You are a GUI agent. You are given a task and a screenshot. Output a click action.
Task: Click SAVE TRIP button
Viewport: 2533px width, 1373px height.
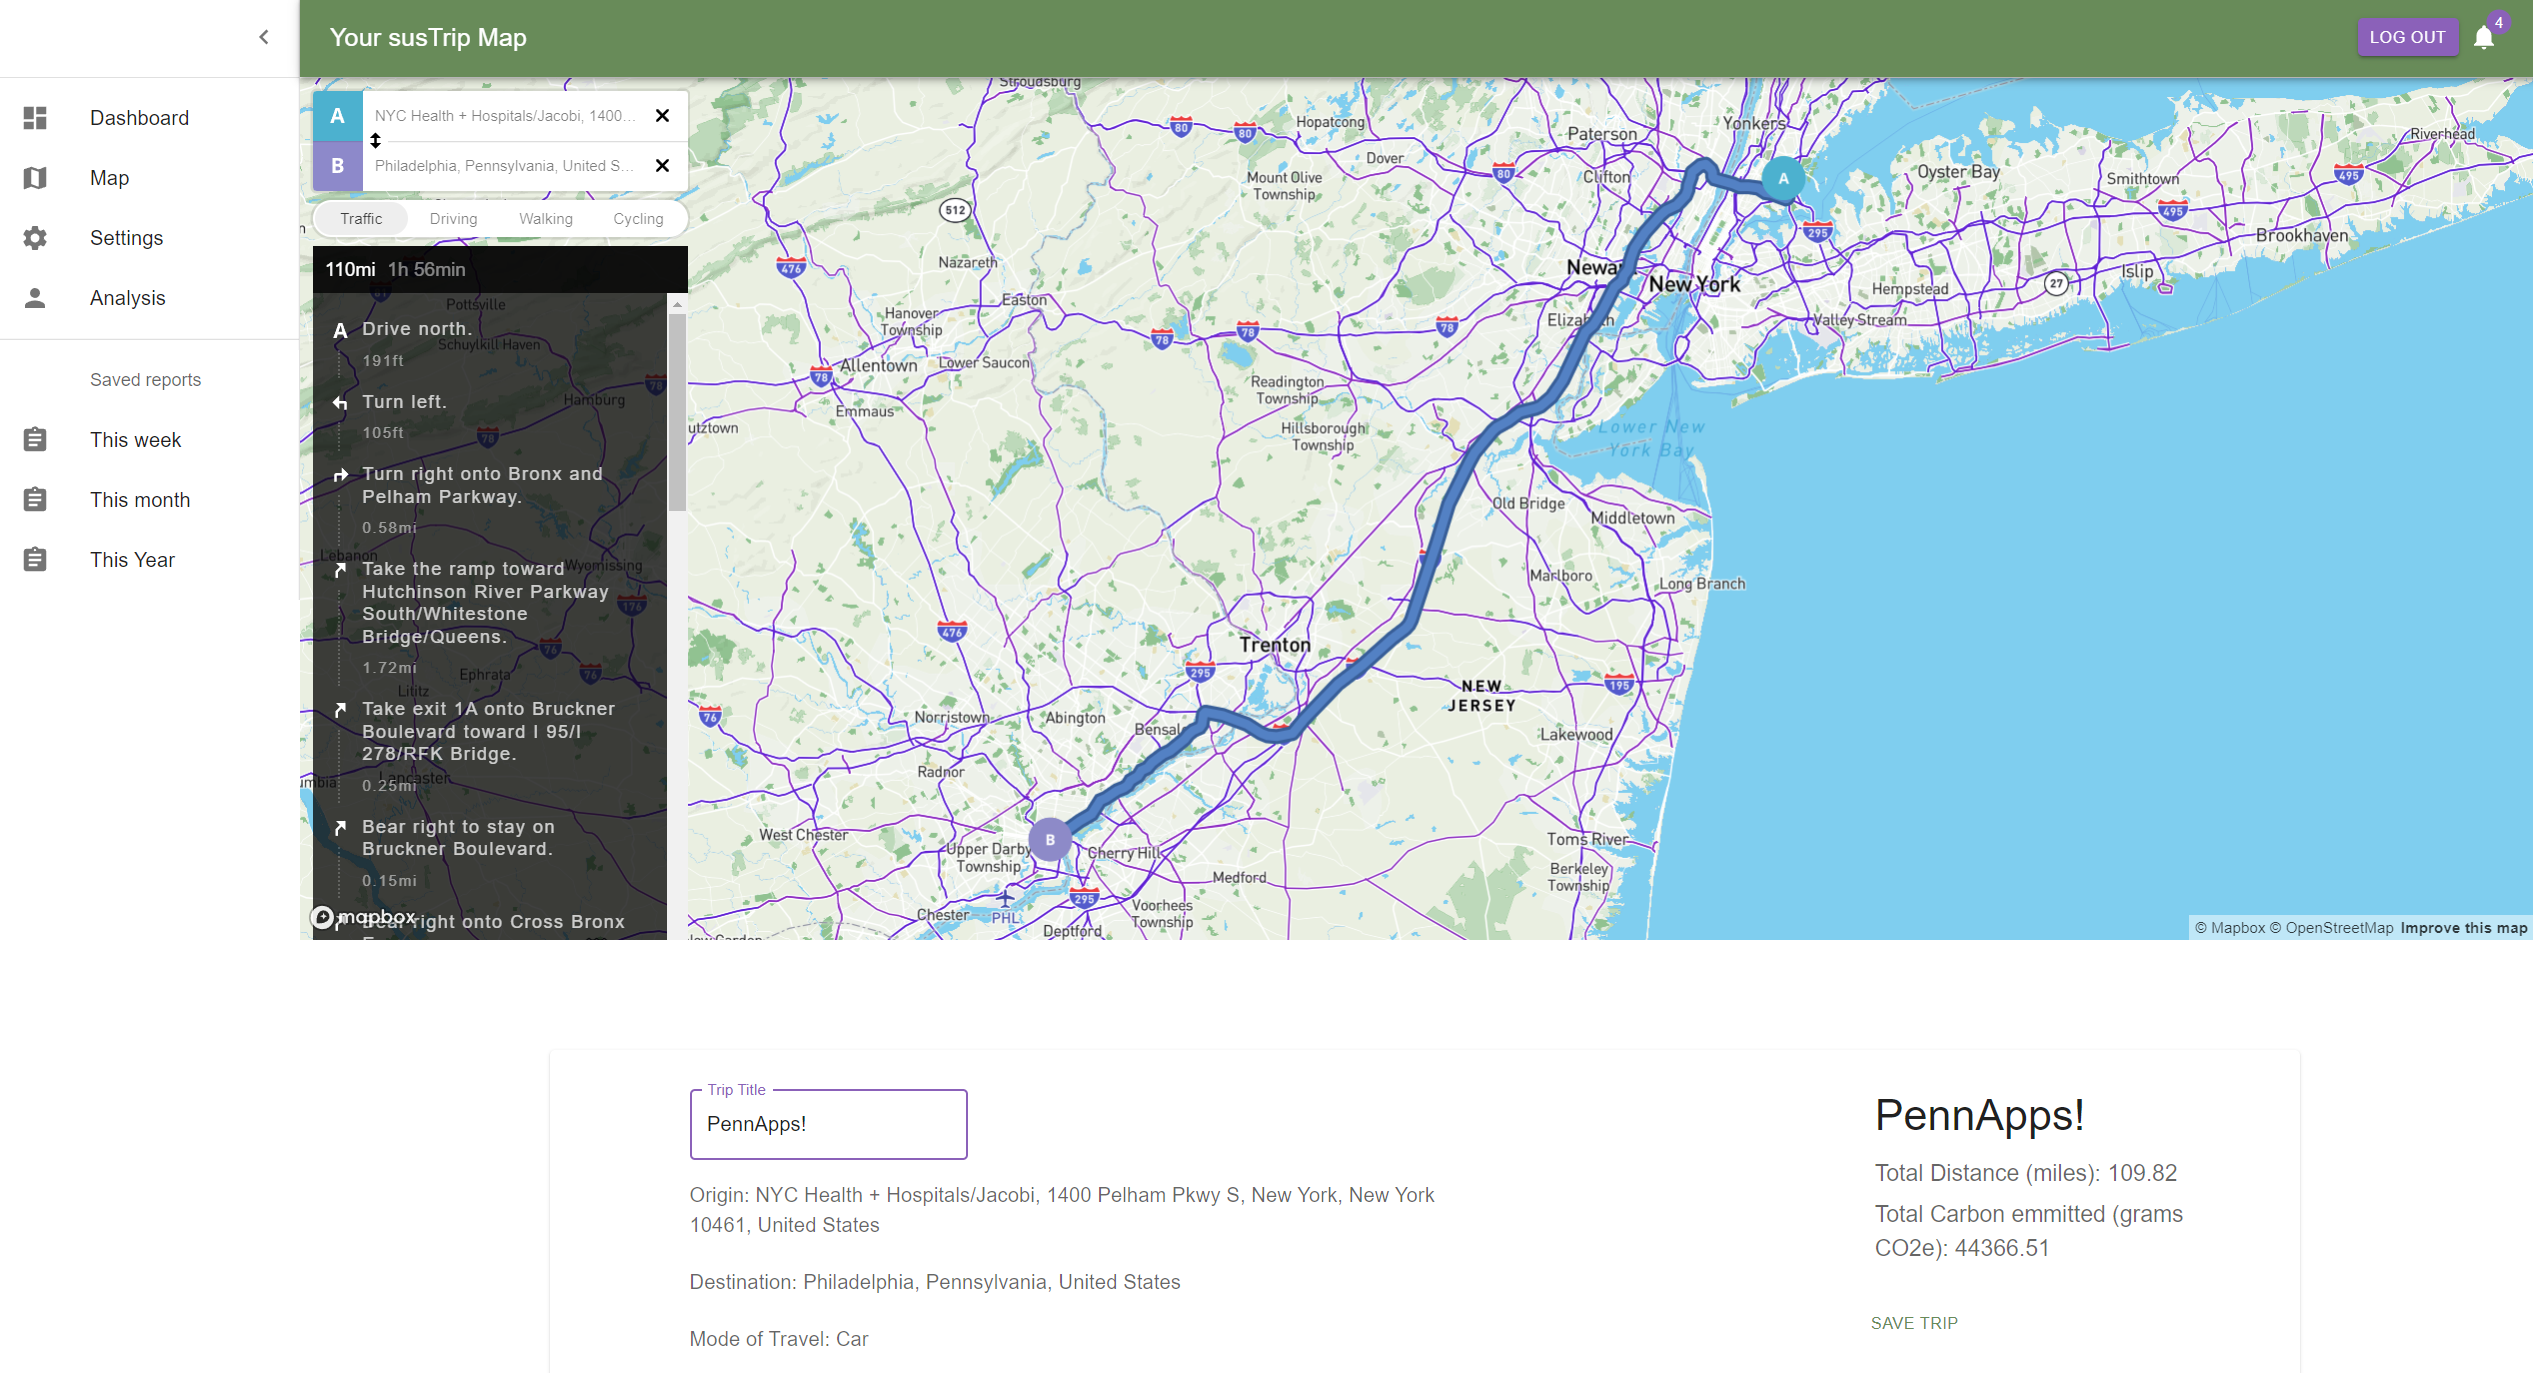point(1914,1323)
